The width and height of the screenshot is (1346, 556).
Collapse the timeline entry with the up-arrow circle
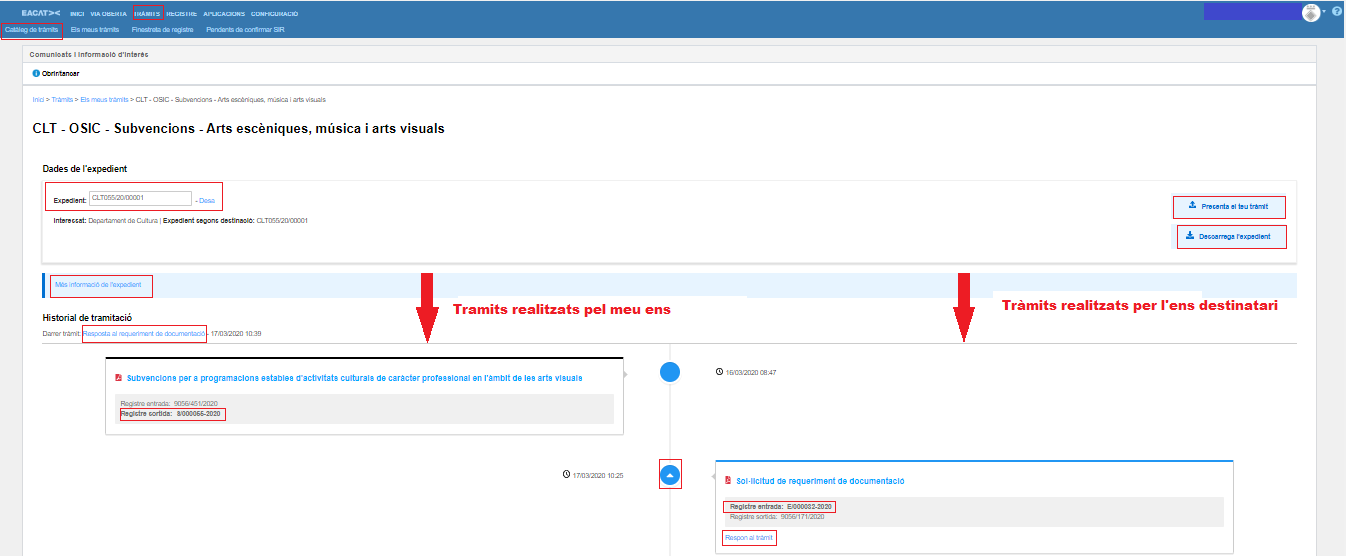(670, 475)
